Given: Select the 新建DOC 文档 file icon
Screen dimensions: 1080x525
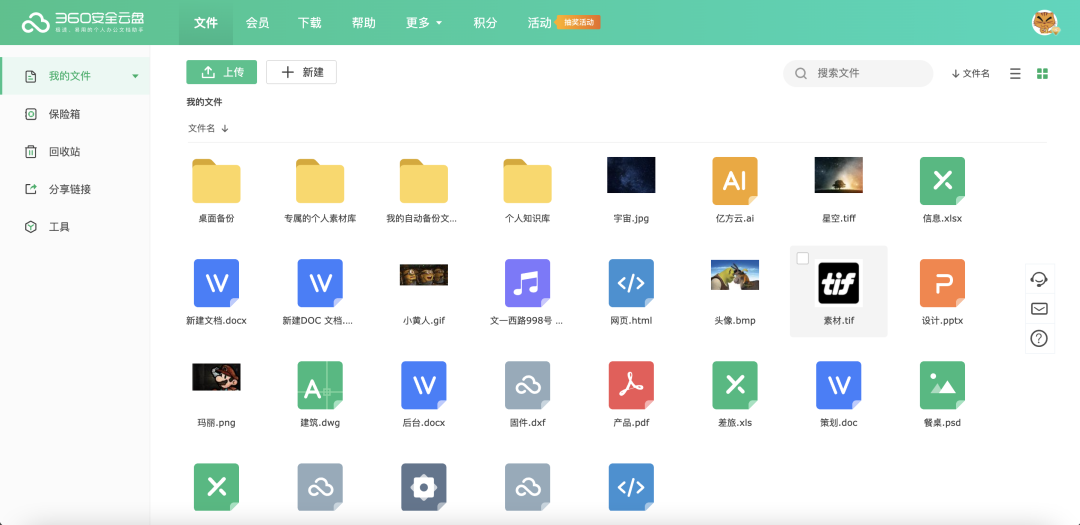Looking at the screenshot, I should coord(320,283).
